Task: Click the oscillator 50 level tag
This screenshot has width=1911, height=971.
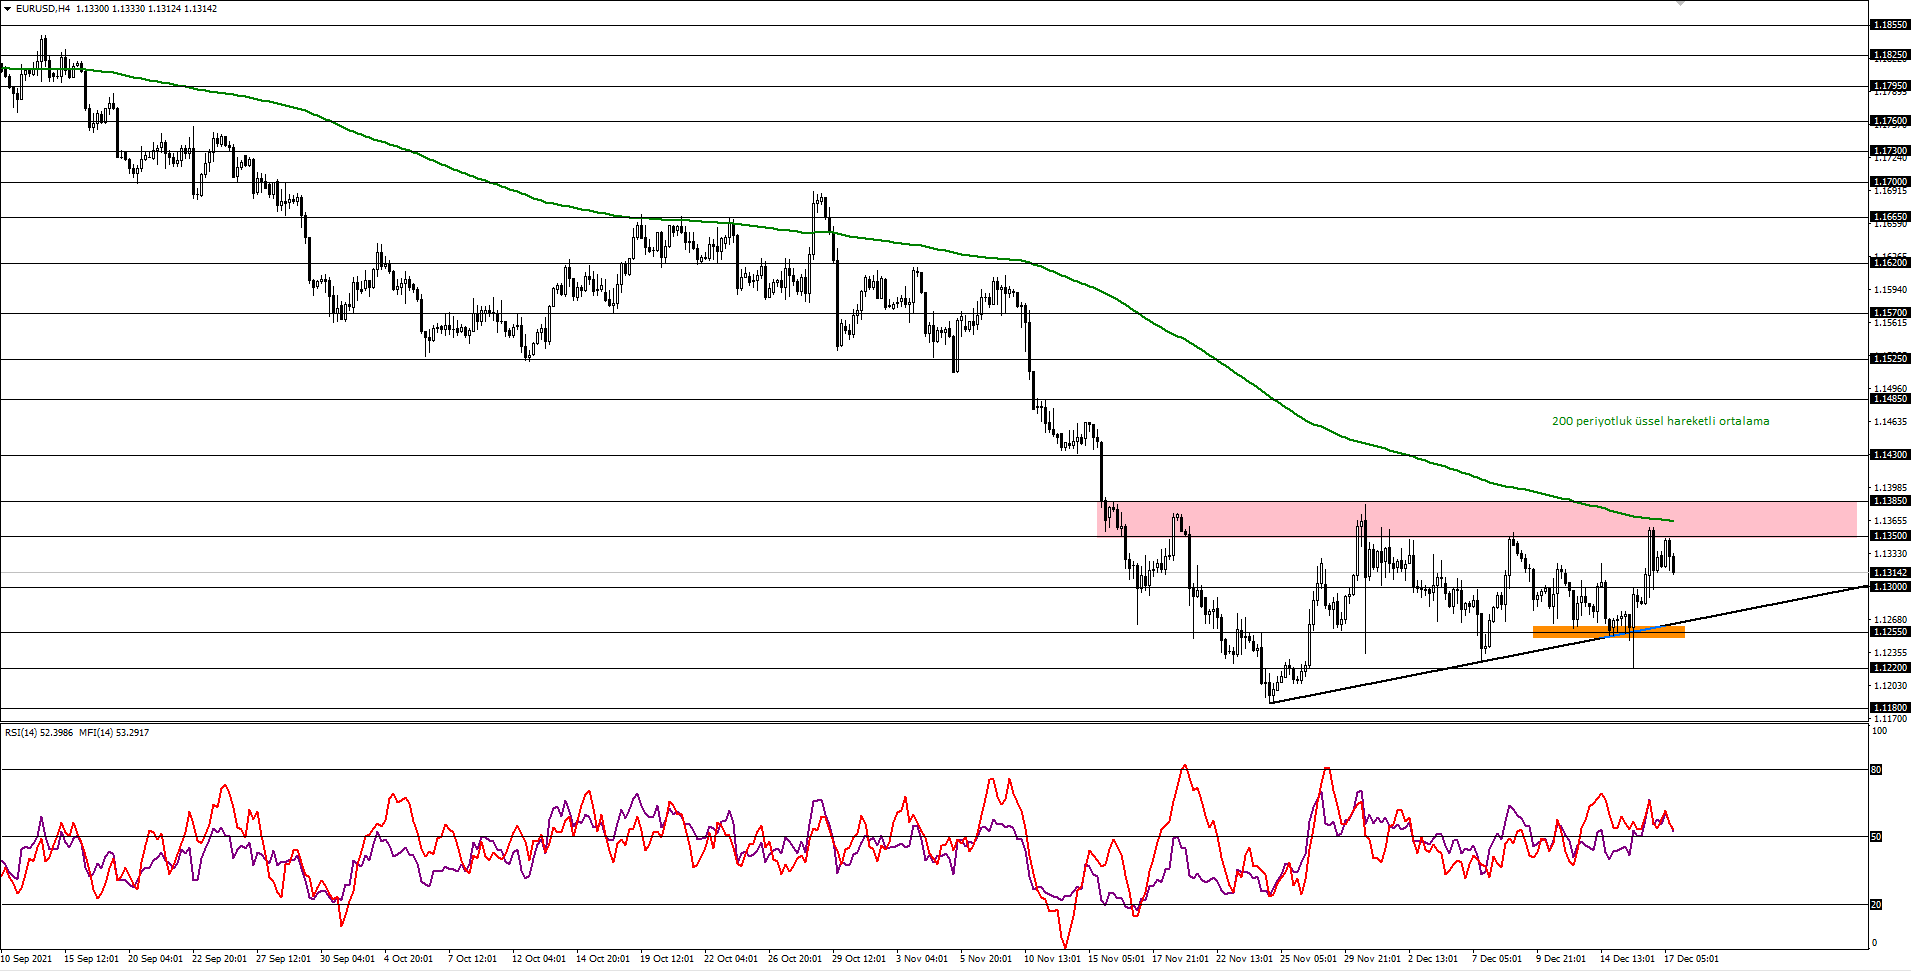Action: coord(1877,837)
